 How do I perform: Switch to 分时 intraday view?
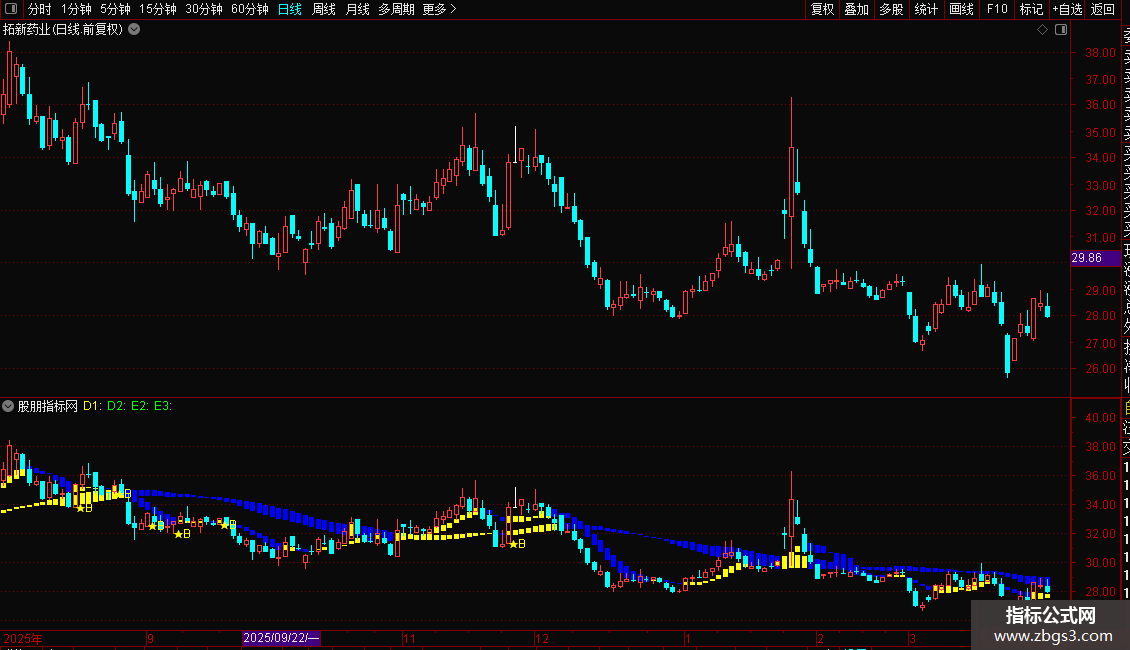tap(40, 9)
